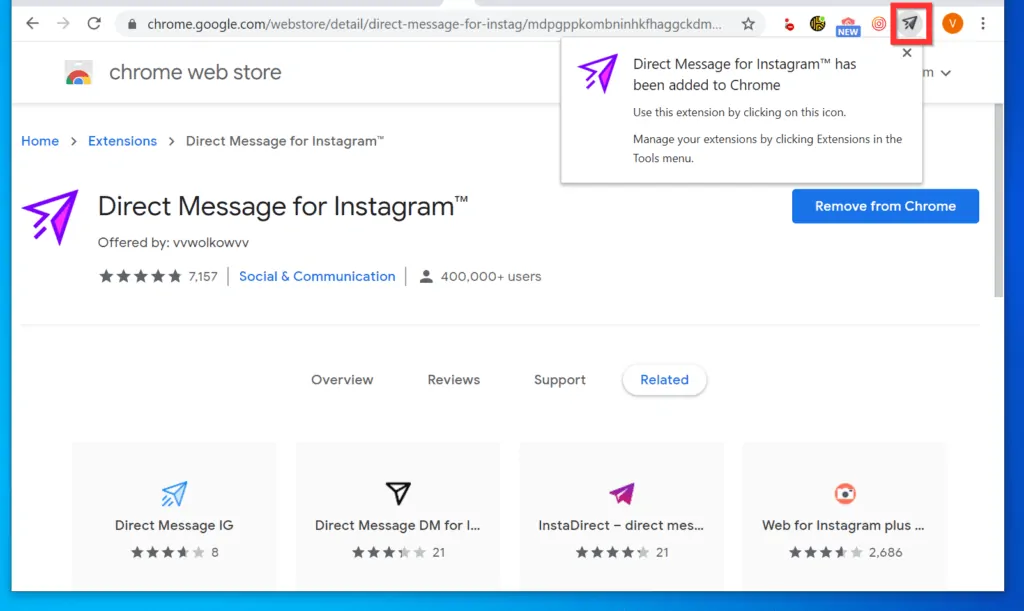Switch to the Support tab
The image size is (1024, 611).
[560, 380]
